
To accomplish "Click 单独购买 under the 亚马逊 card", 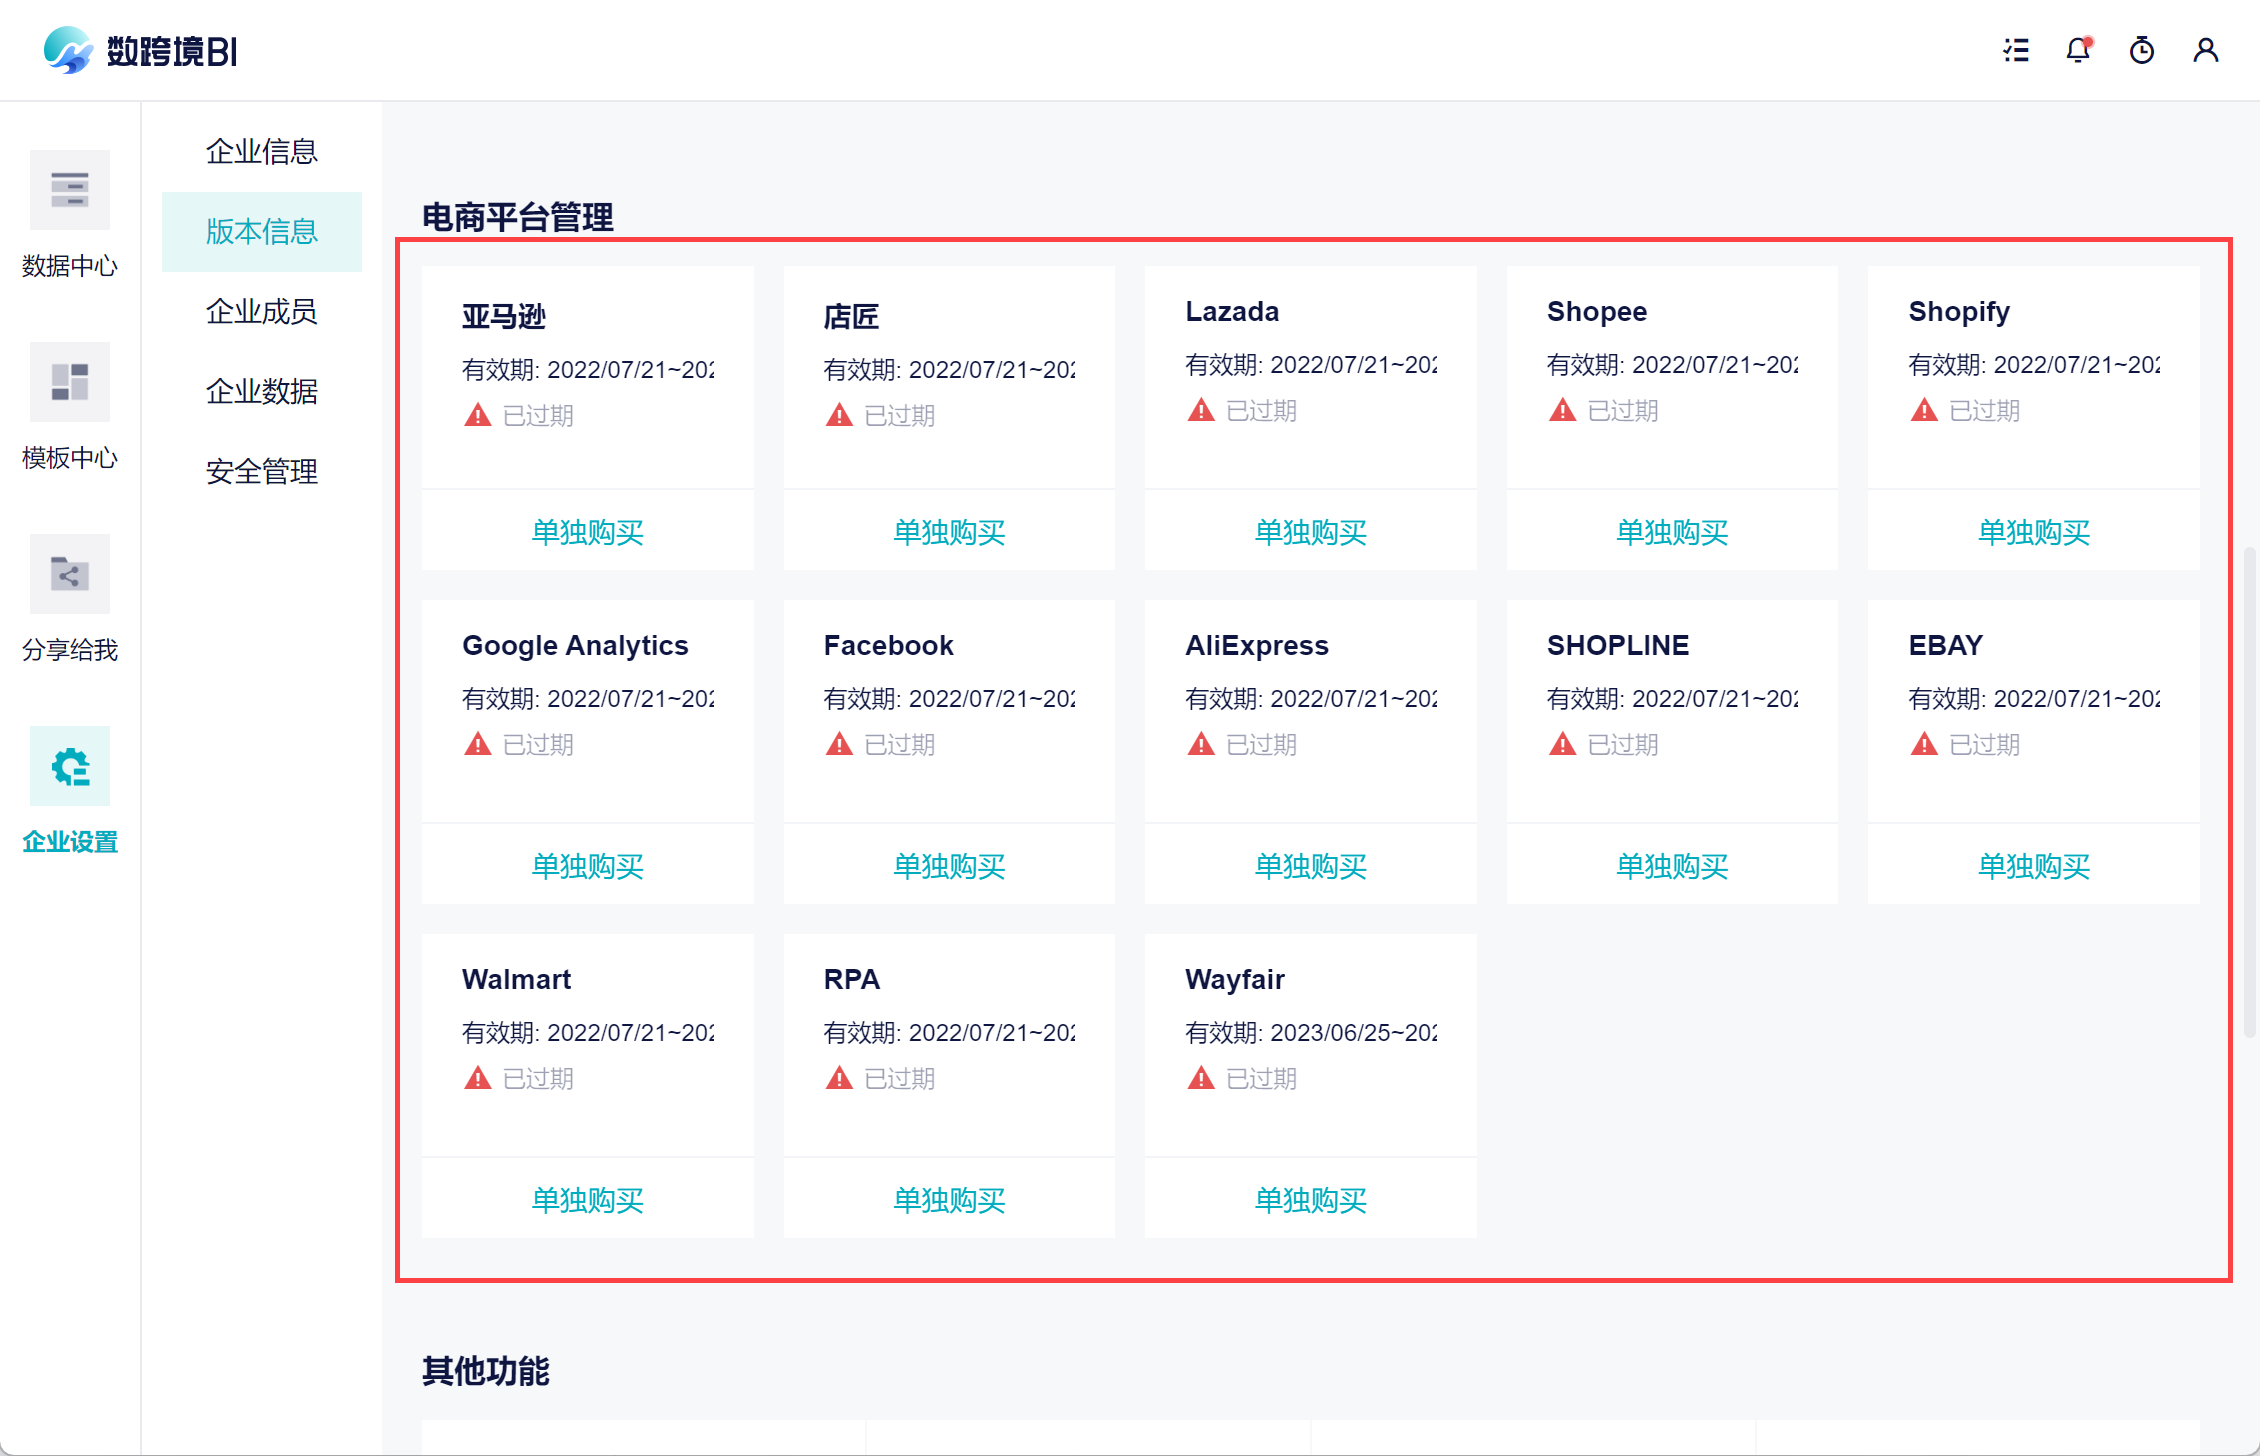I will coord(587,532).
